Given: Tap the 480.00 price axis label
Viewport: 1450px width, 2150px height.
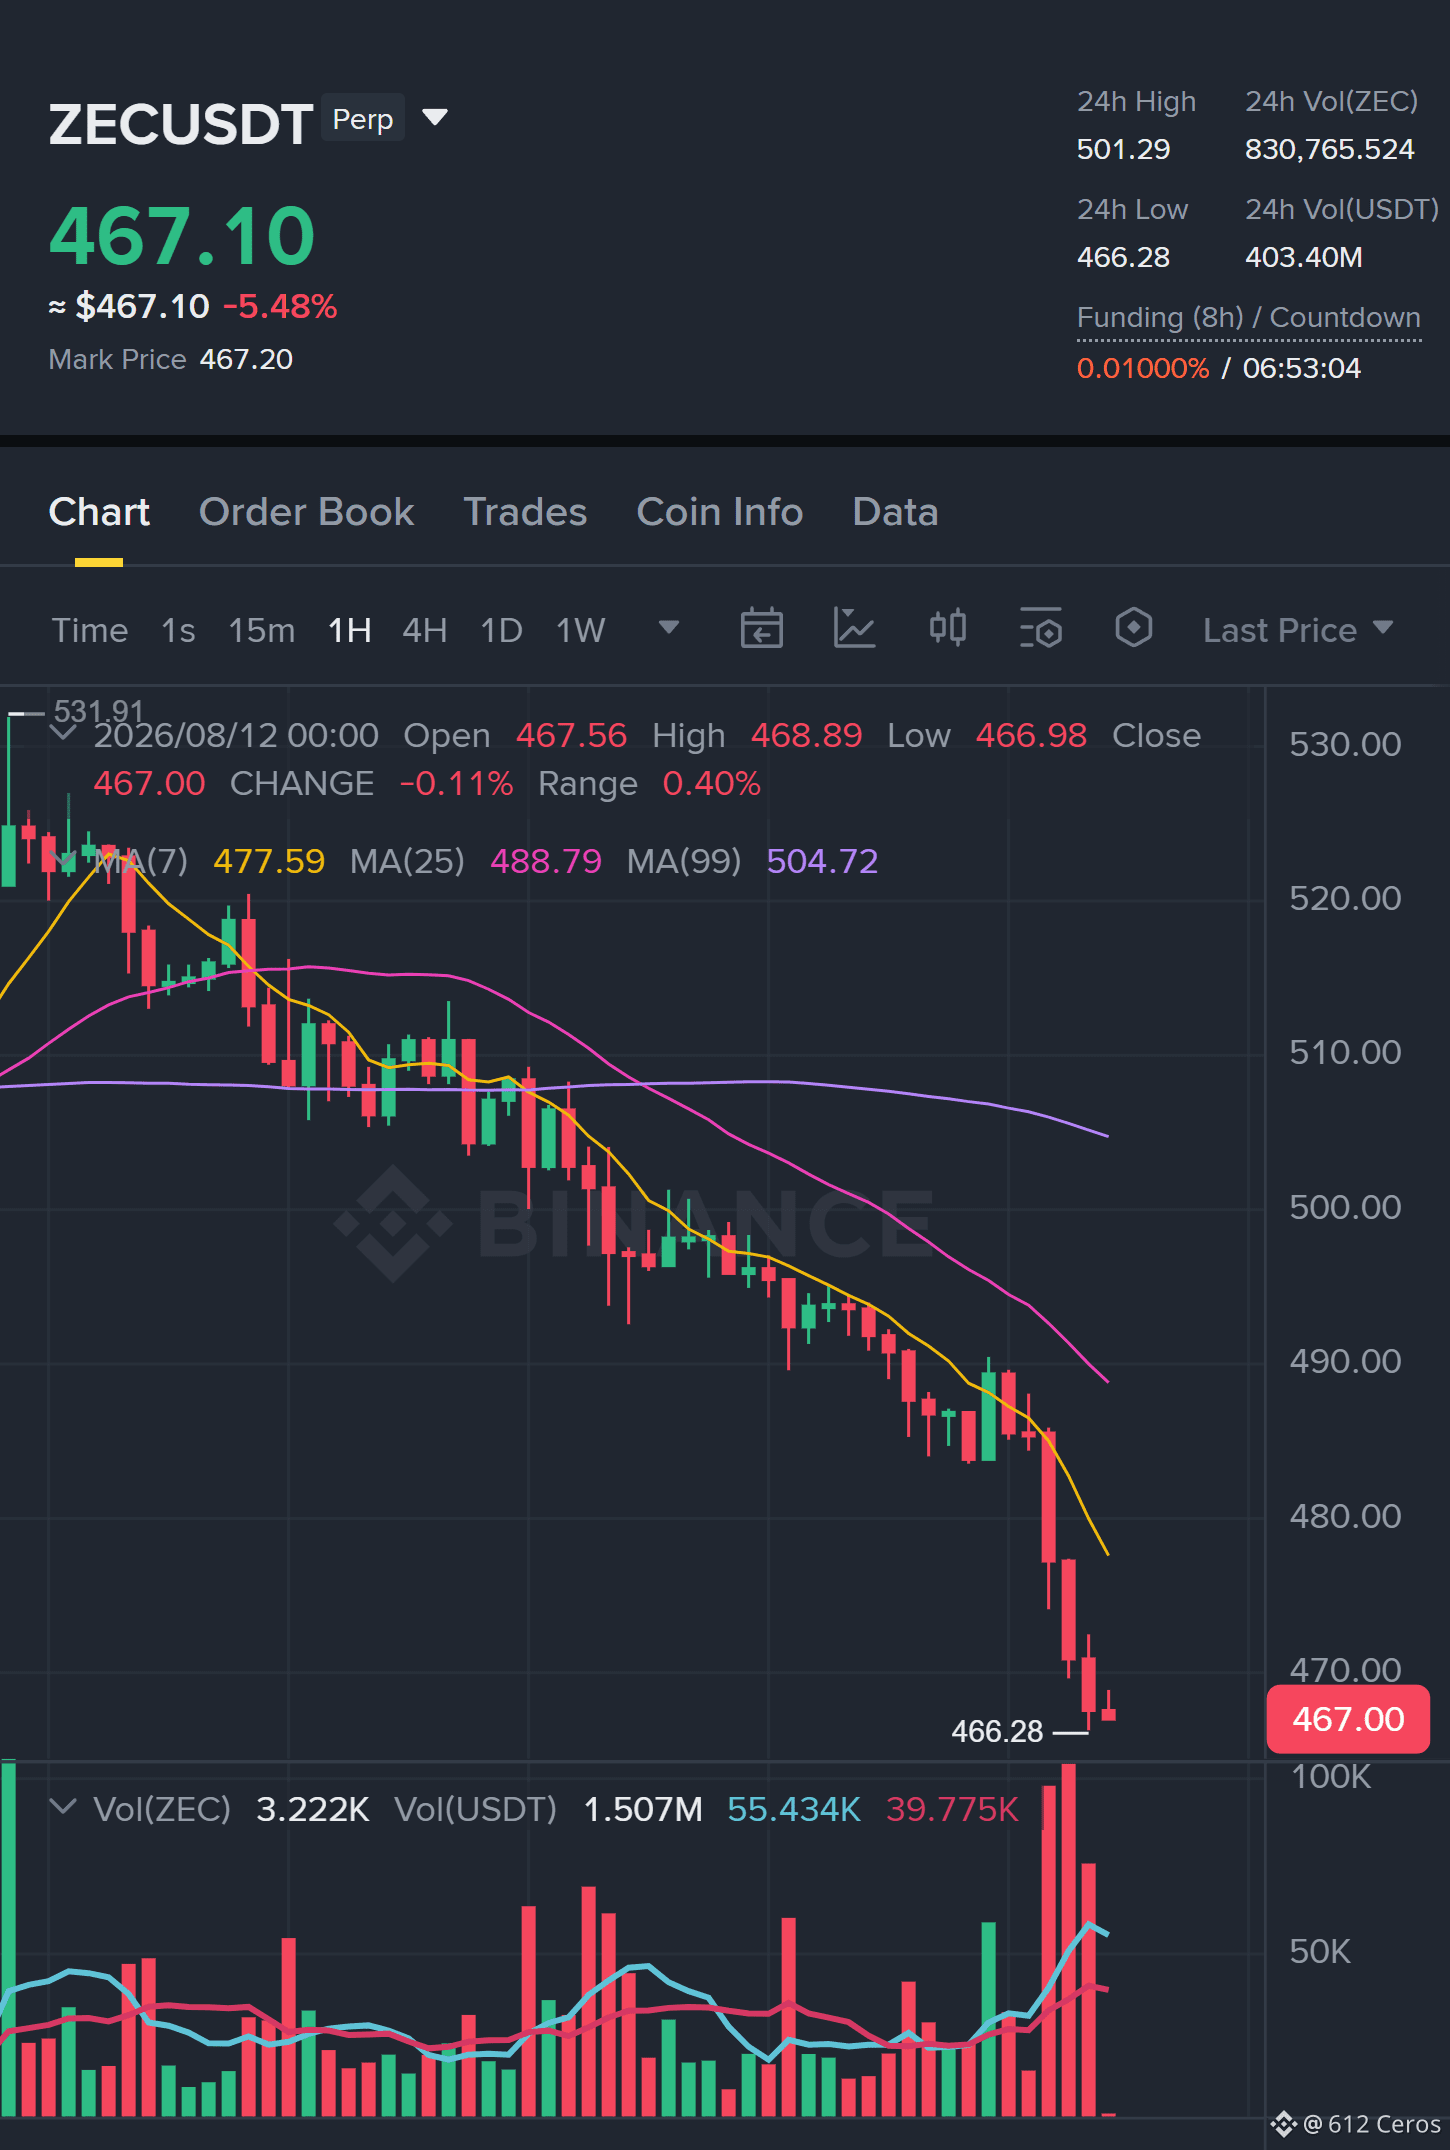Looking at the screenshot, I should (x=1345, y=1516).
